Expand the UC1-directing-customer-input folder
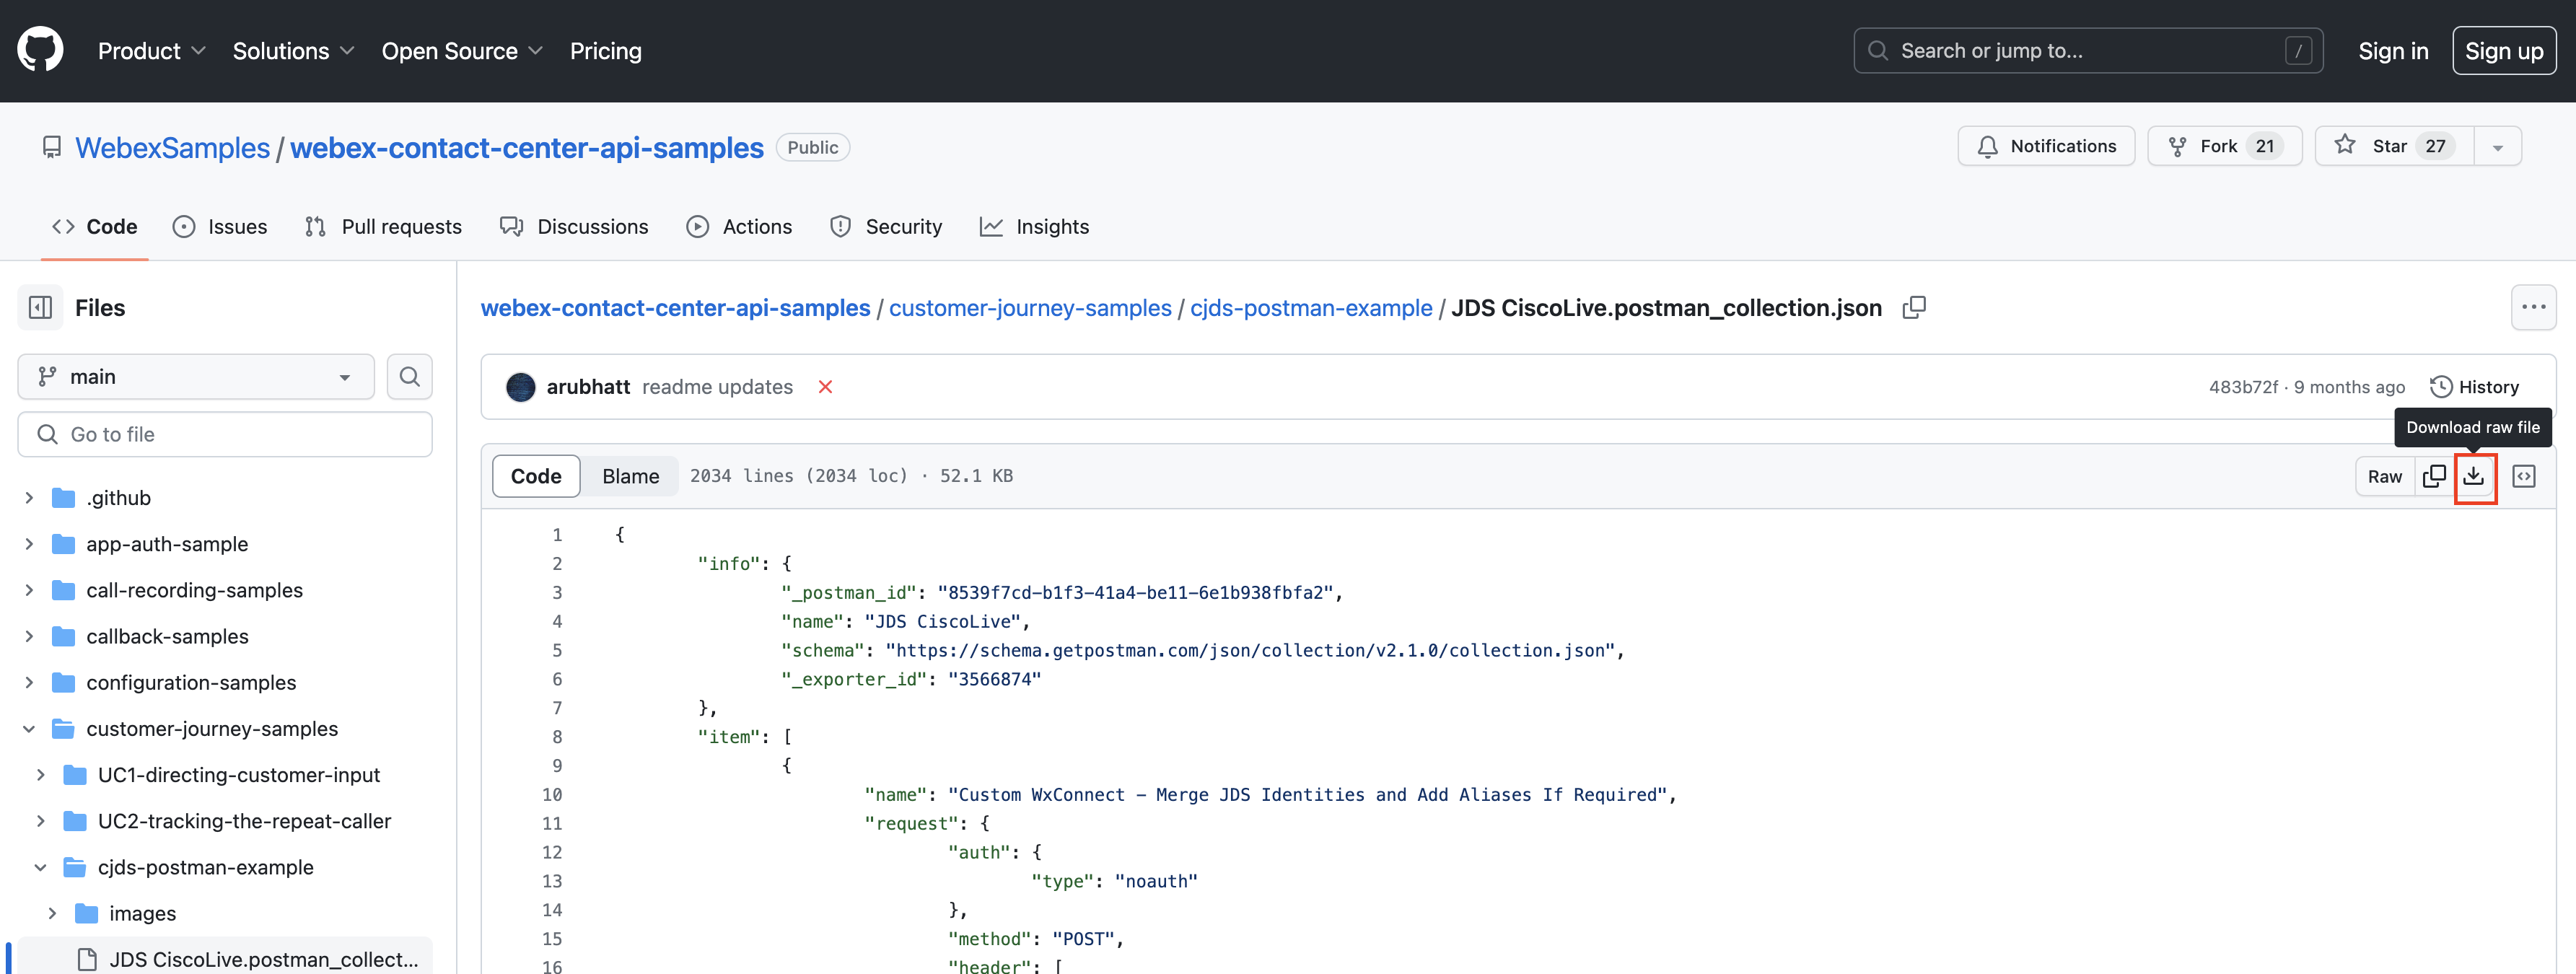The width and height of the screenshot is (2576, 974). point(41,775)
